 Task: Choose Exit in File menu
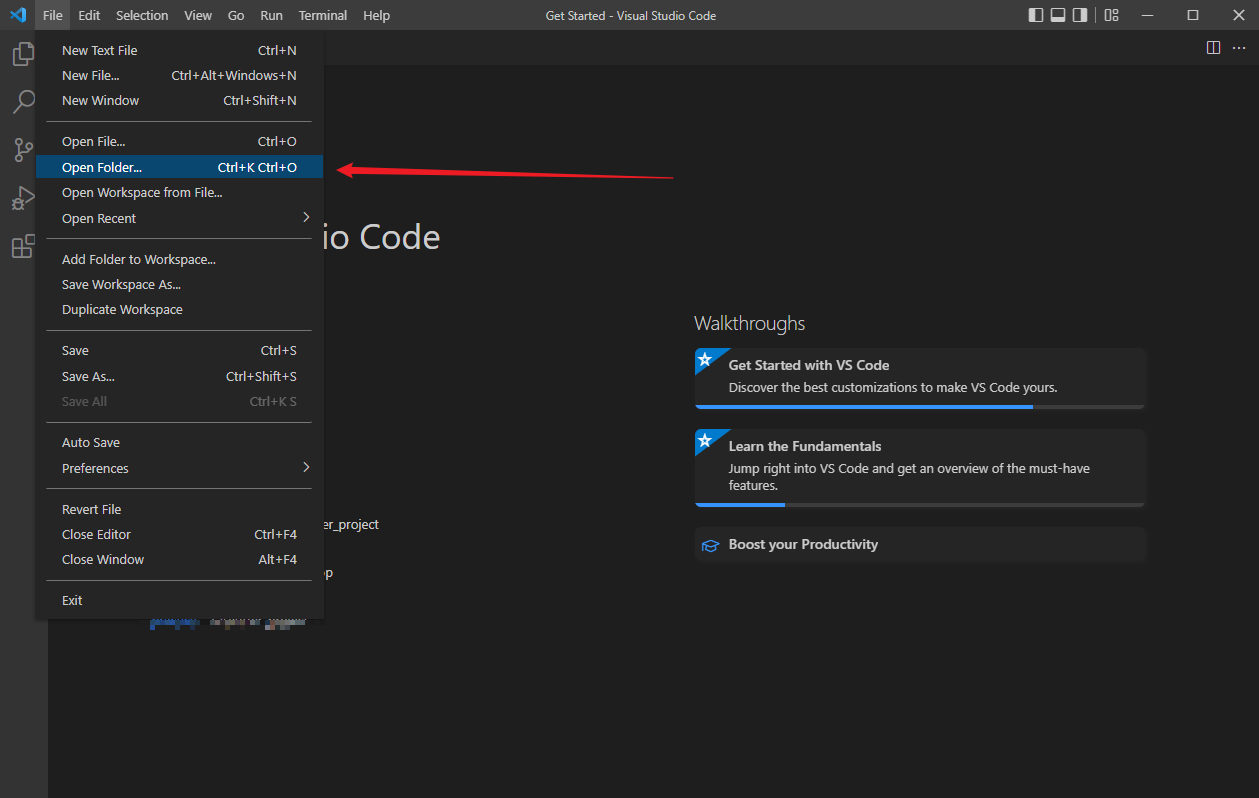(179, 600)
